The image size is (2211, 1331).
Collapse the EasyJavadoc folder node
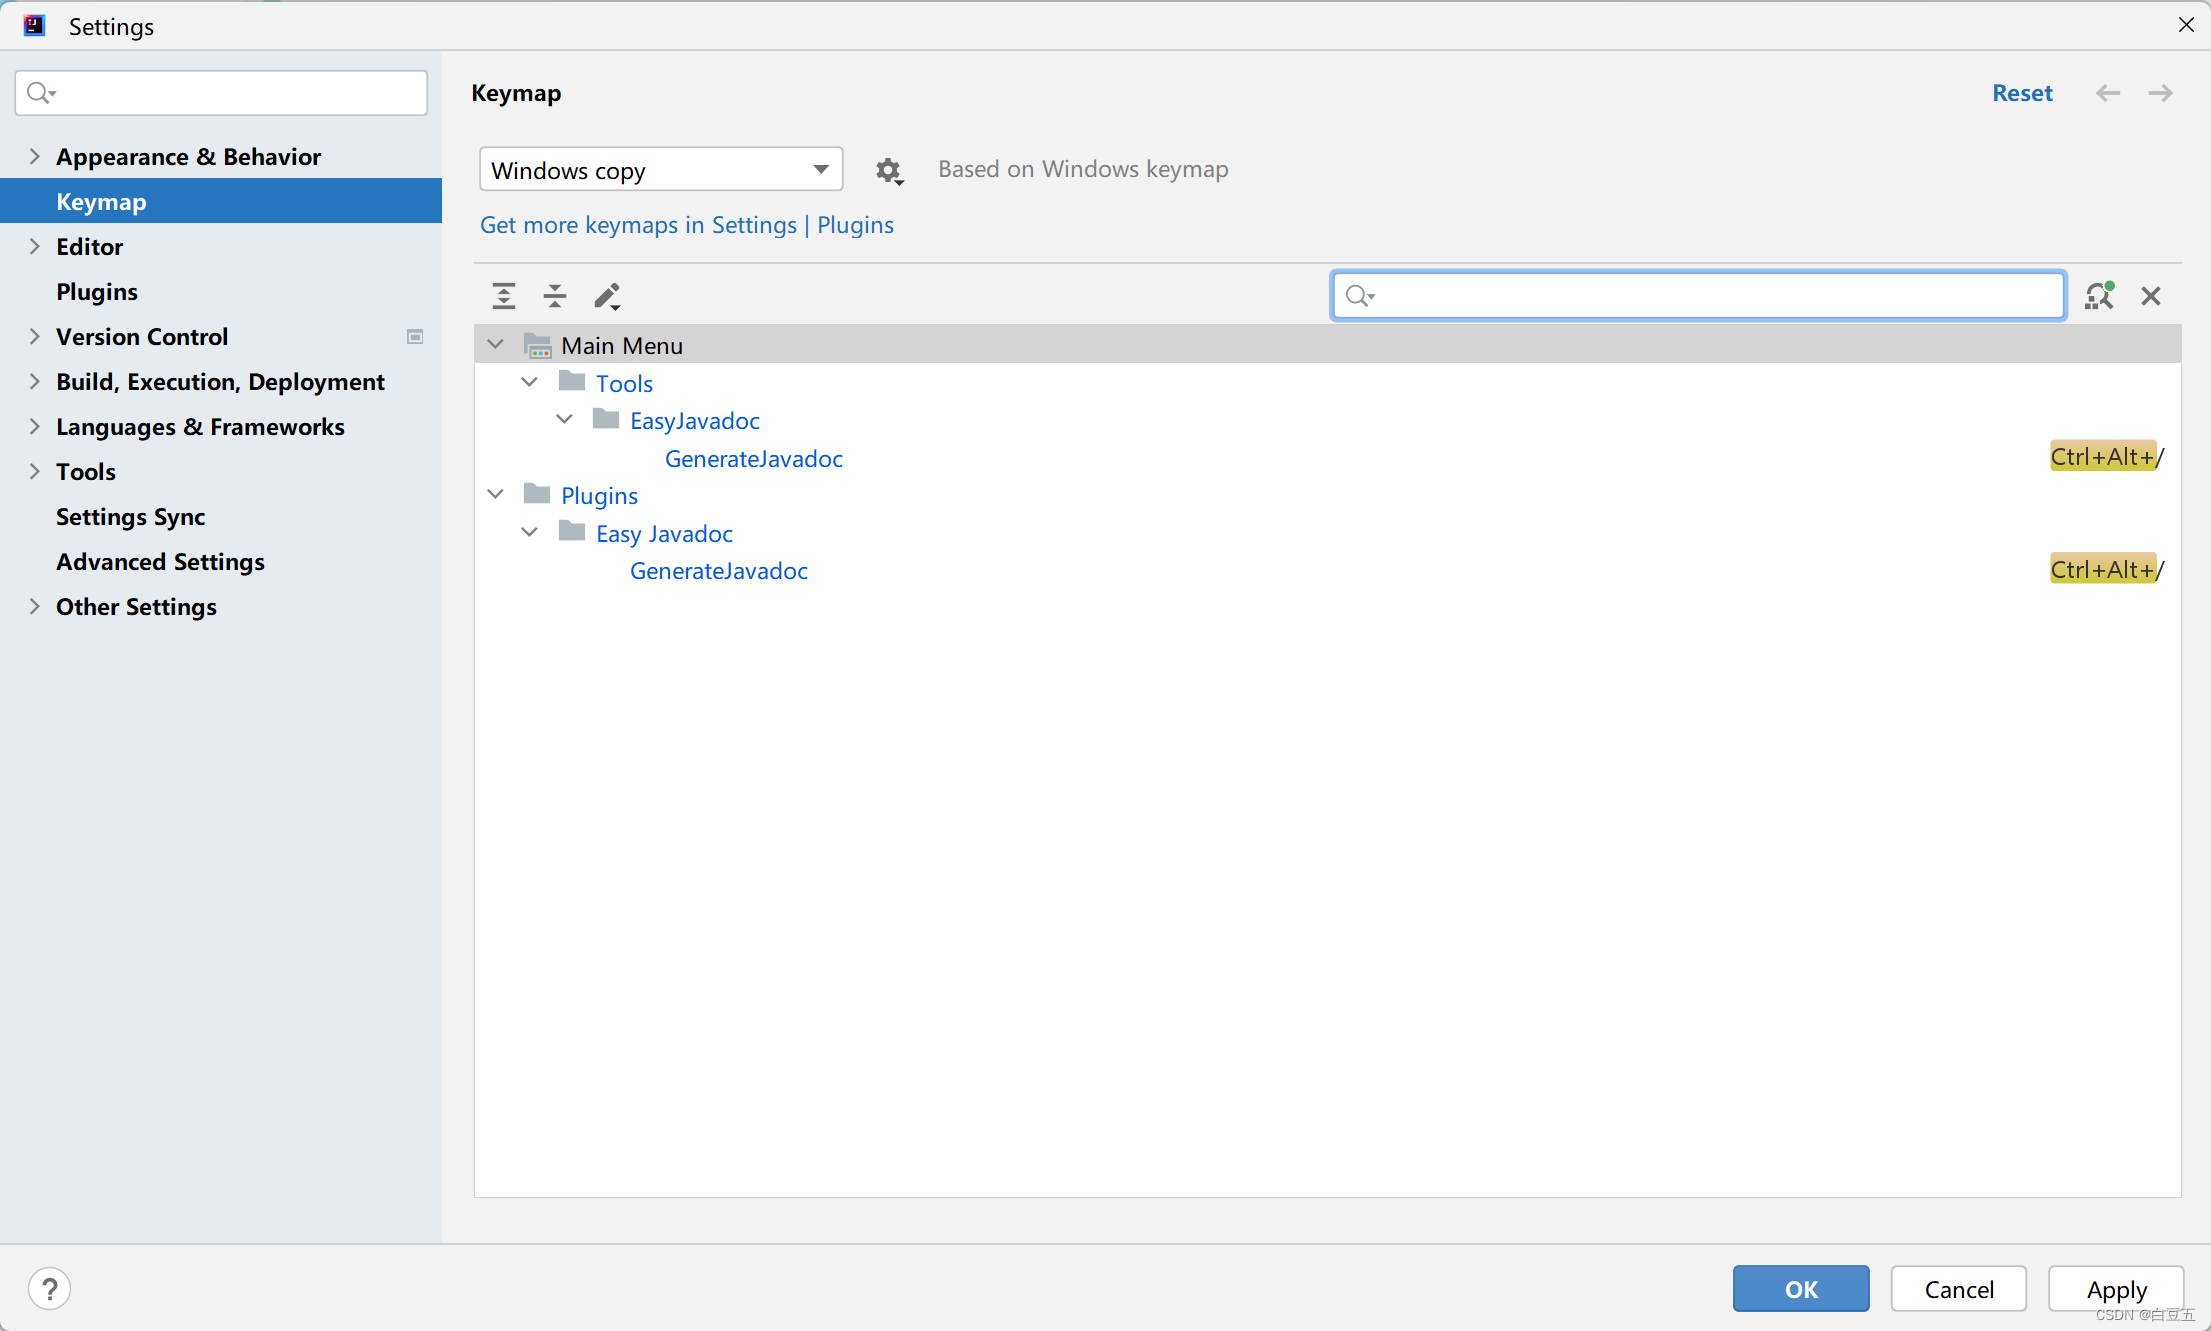[x=565, y=420]
